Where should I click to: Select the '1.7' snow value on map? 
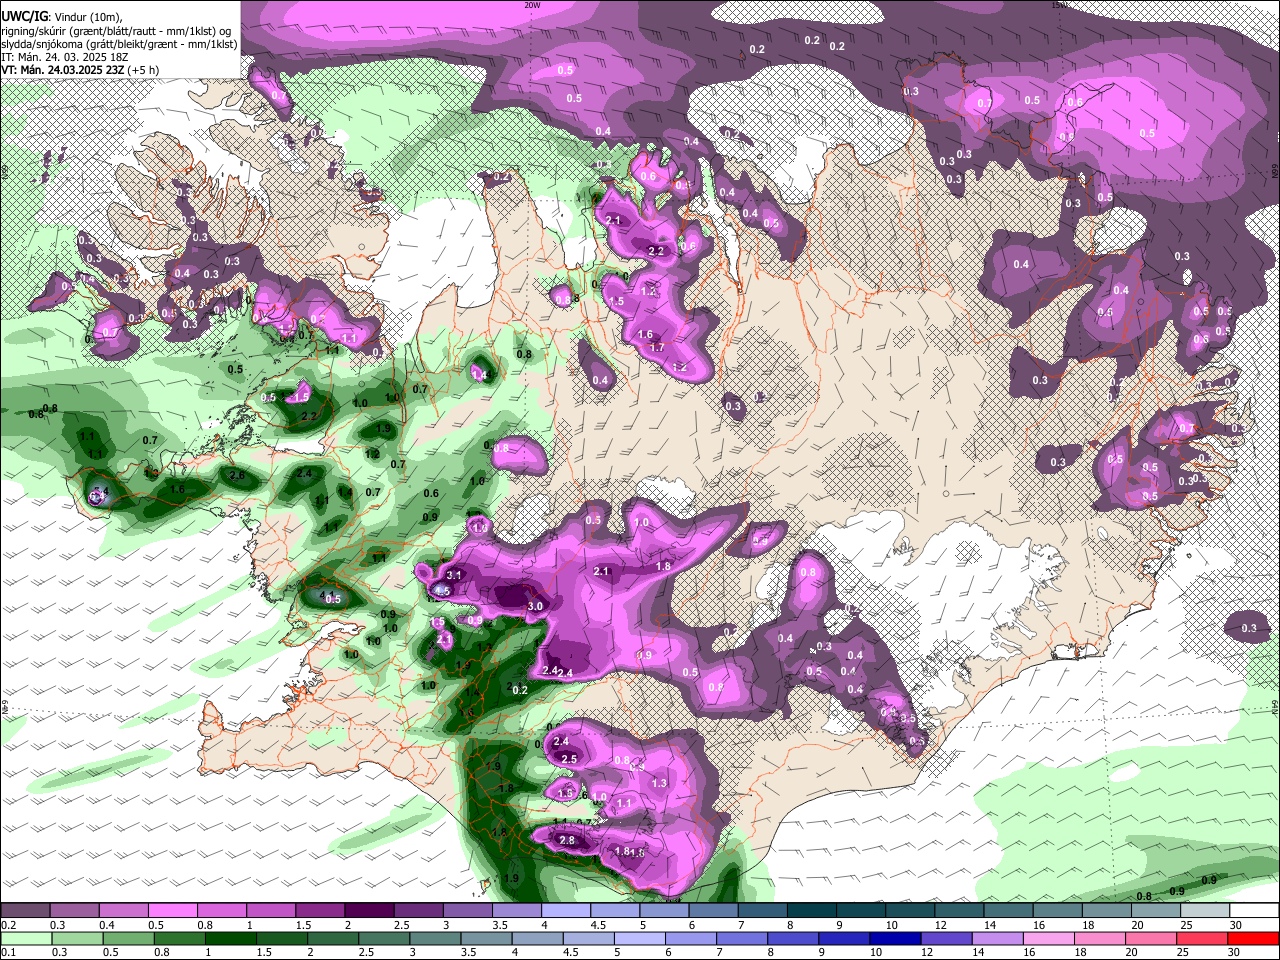coord(657,348)
